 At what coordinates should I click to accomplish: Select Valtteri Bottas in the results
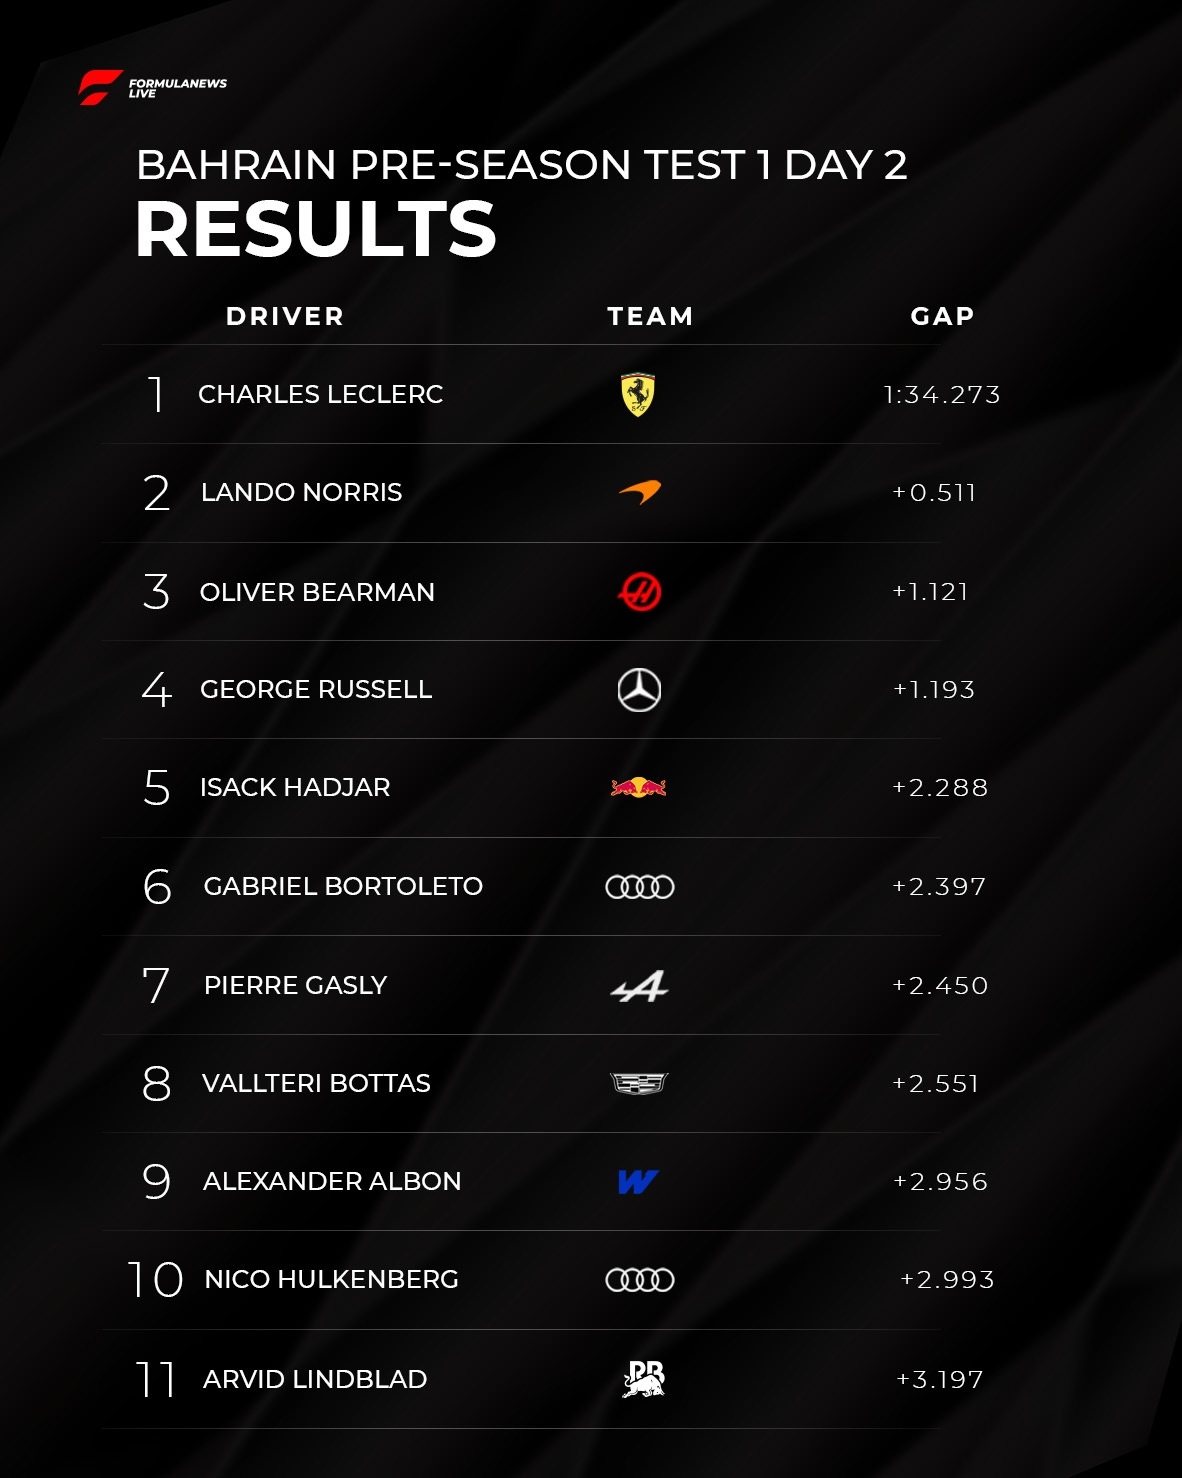pos(316,1084)
